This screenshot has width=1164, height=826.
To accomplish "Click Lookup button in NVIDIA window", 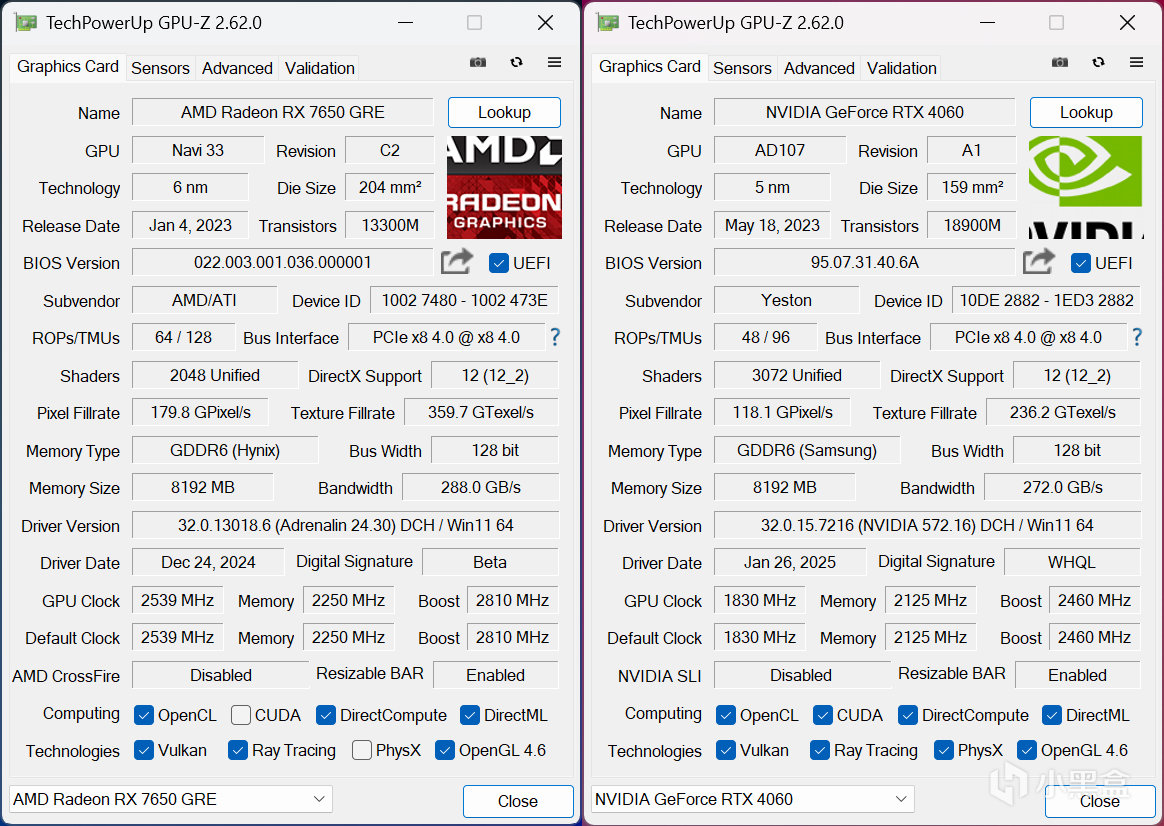I will coord(1086,112).
